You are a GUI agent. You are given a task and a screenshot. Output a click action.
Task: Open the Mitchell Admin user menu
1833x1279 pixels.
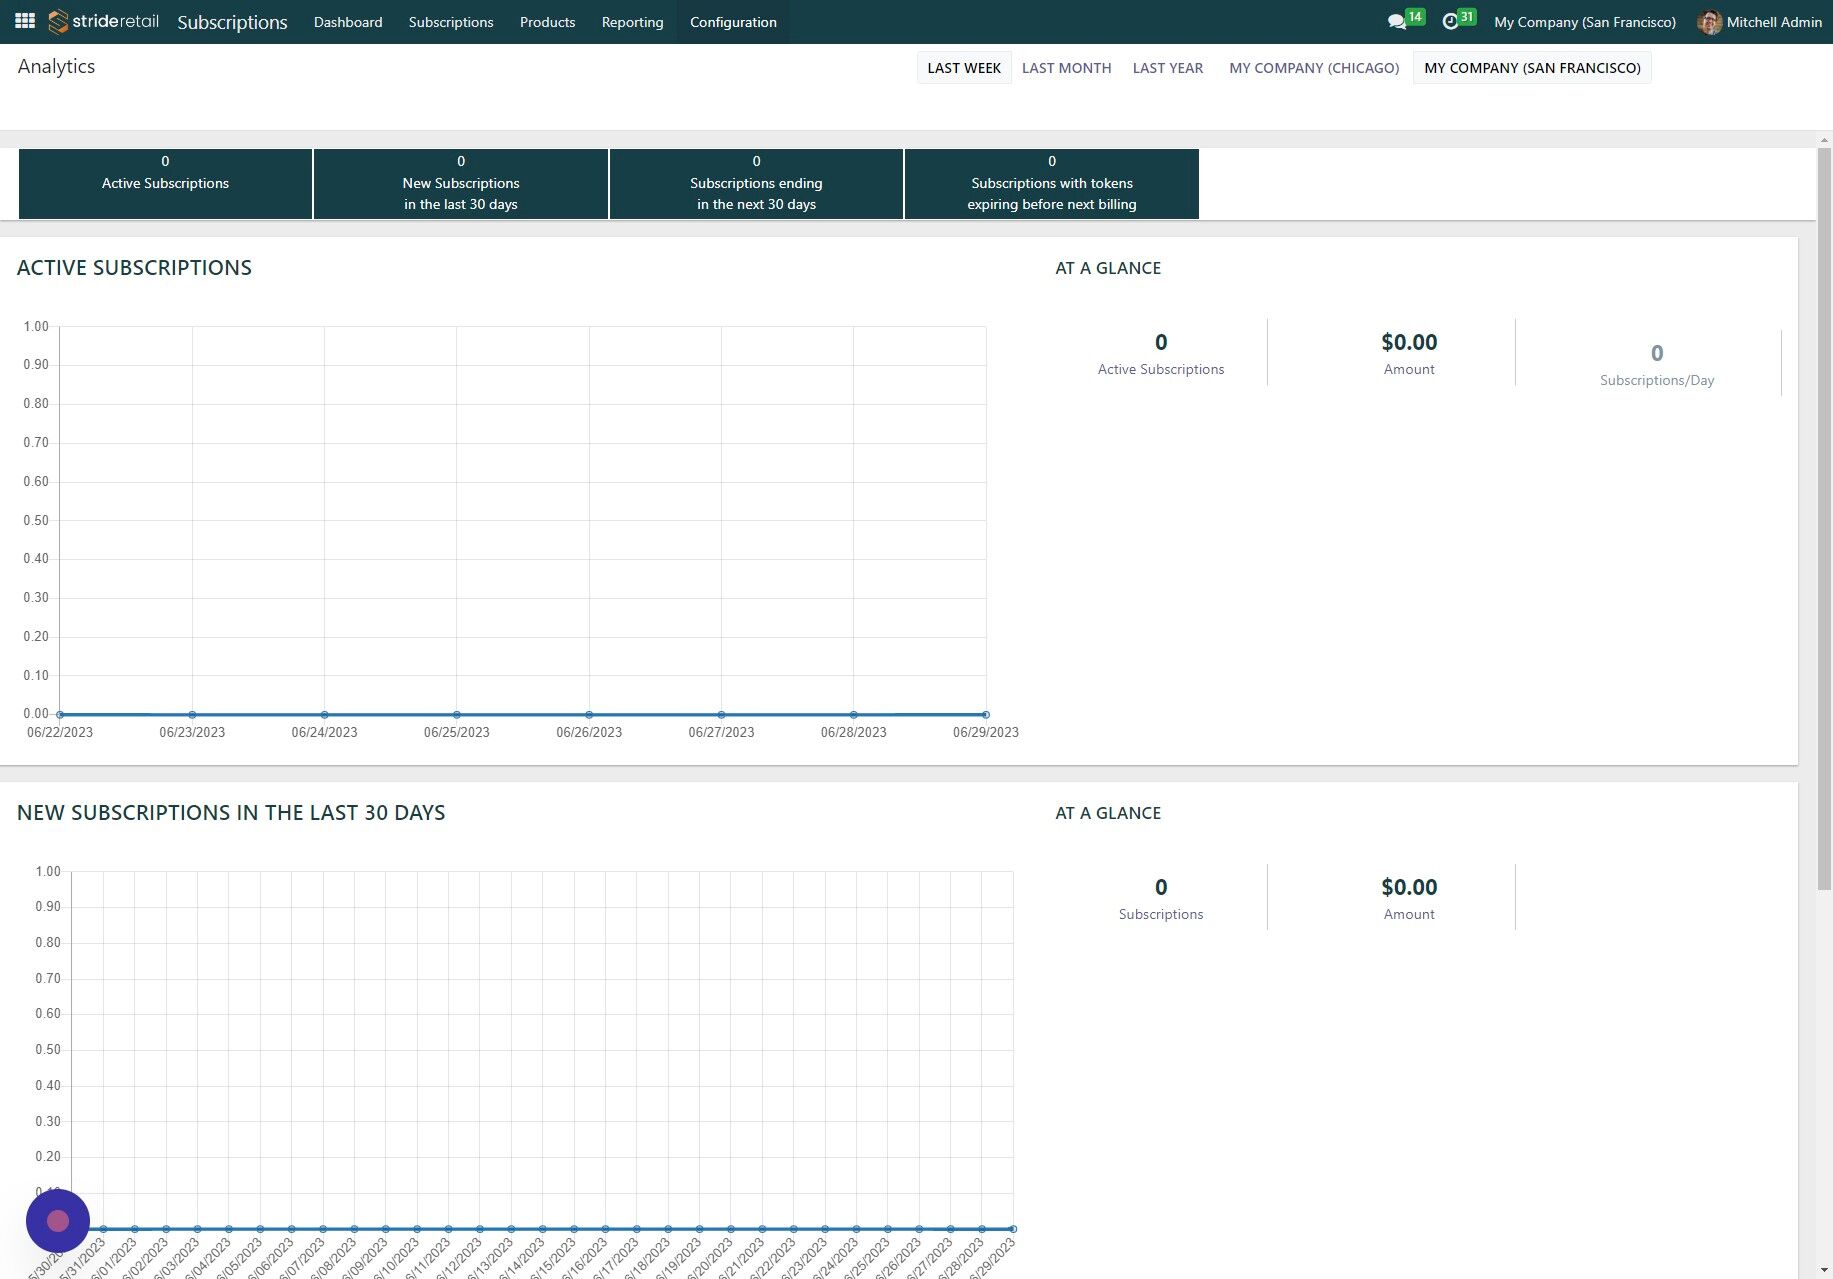tap(1759, 22)
